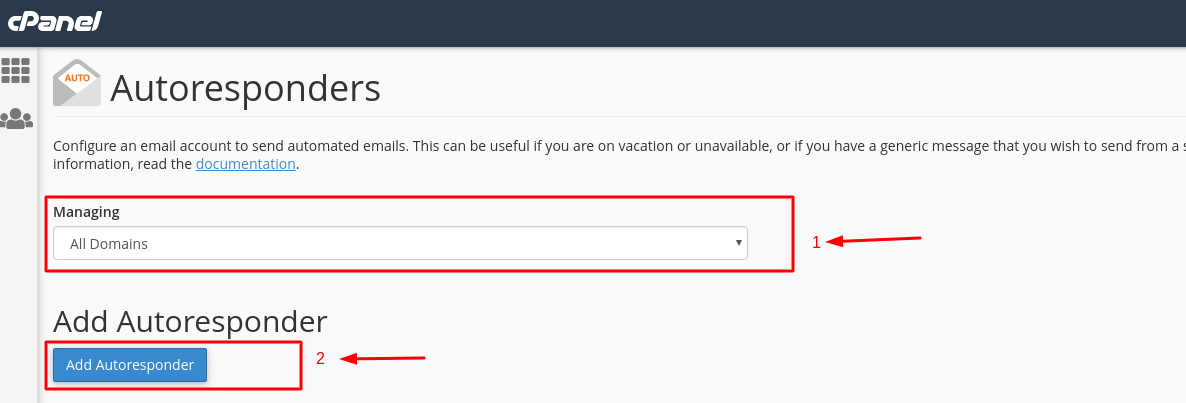
Task: Click the Add Autoresponder section heading
Action: (190, 321)
